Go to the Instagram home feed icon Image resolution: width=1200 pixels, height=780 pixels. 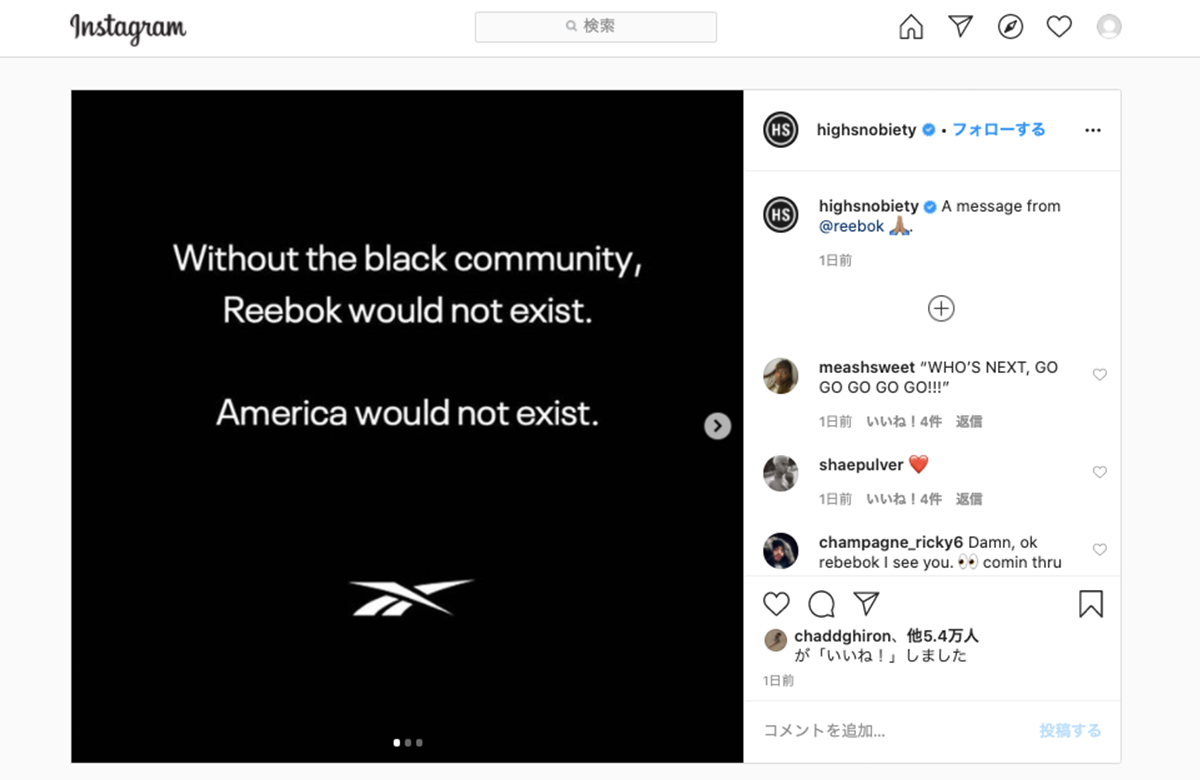911,27
